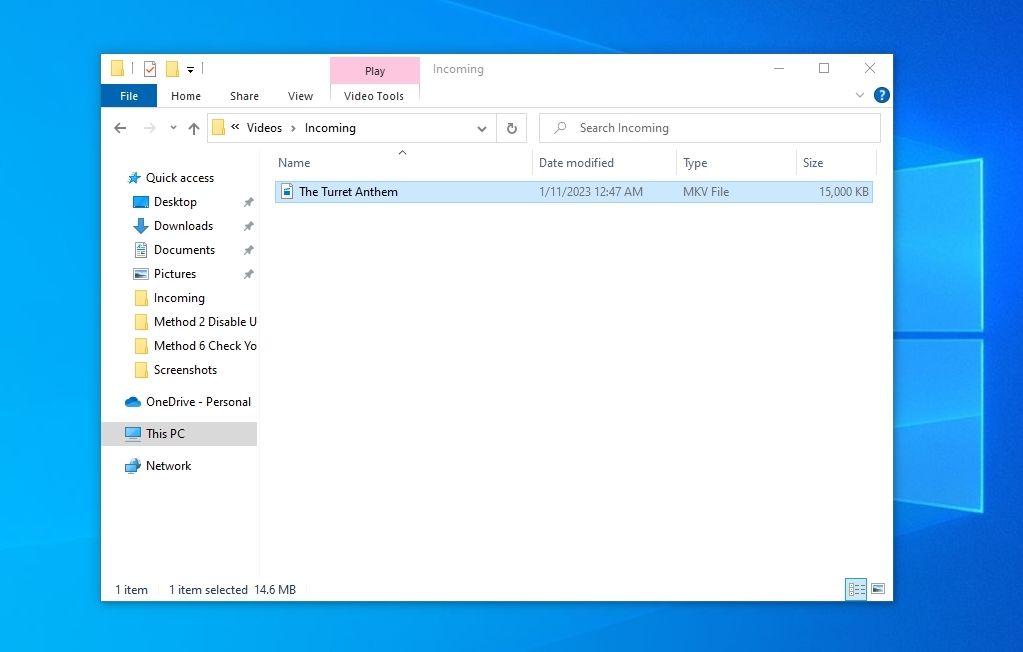
Task: Switch to large thumbnails view via status bar icon
Action: [878, 590]
